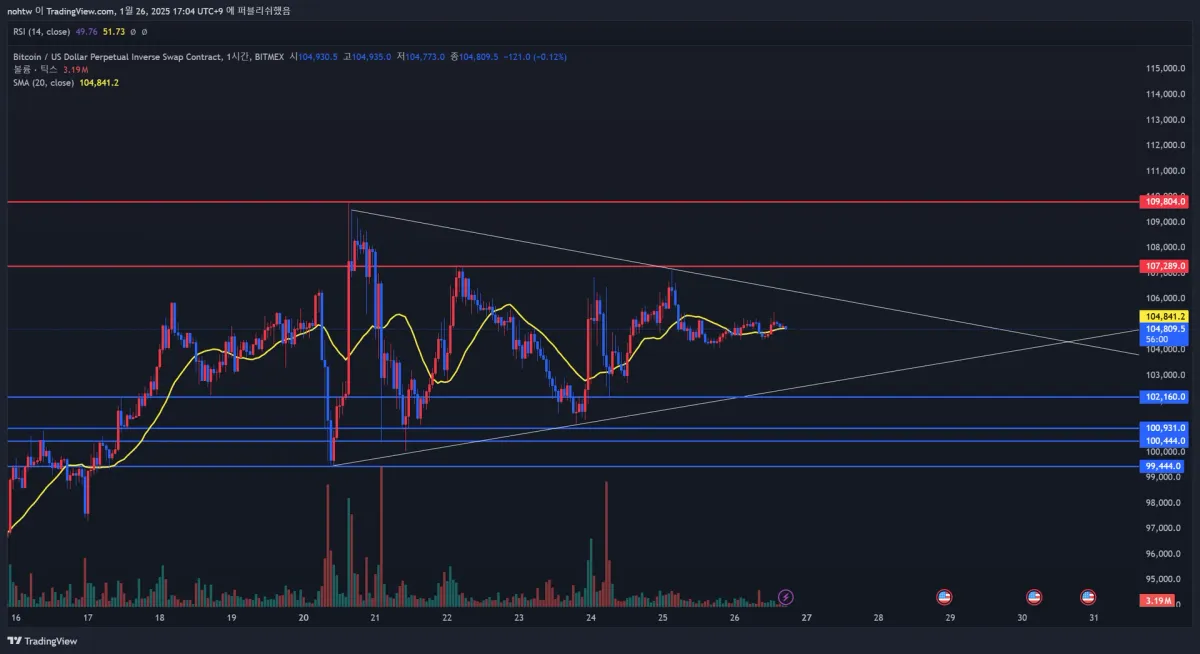Click date 21 on the time axis

pos(375,618)
